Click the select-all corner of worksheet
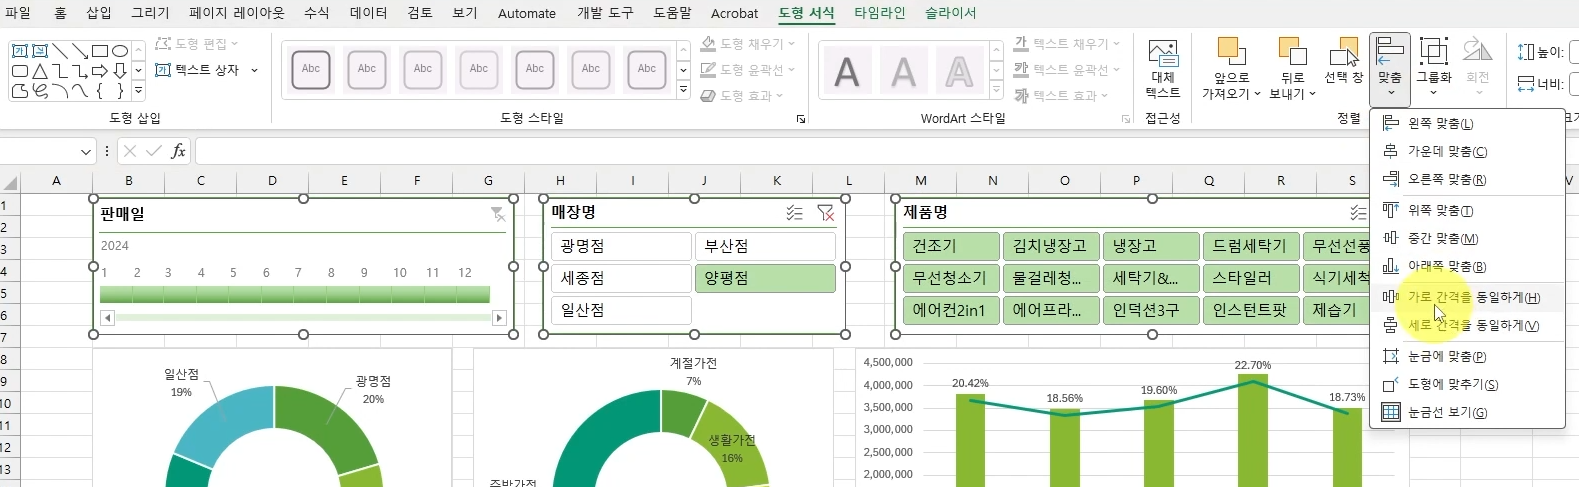The height and width of the screenshot is (487, 1579). pos(10,182)
